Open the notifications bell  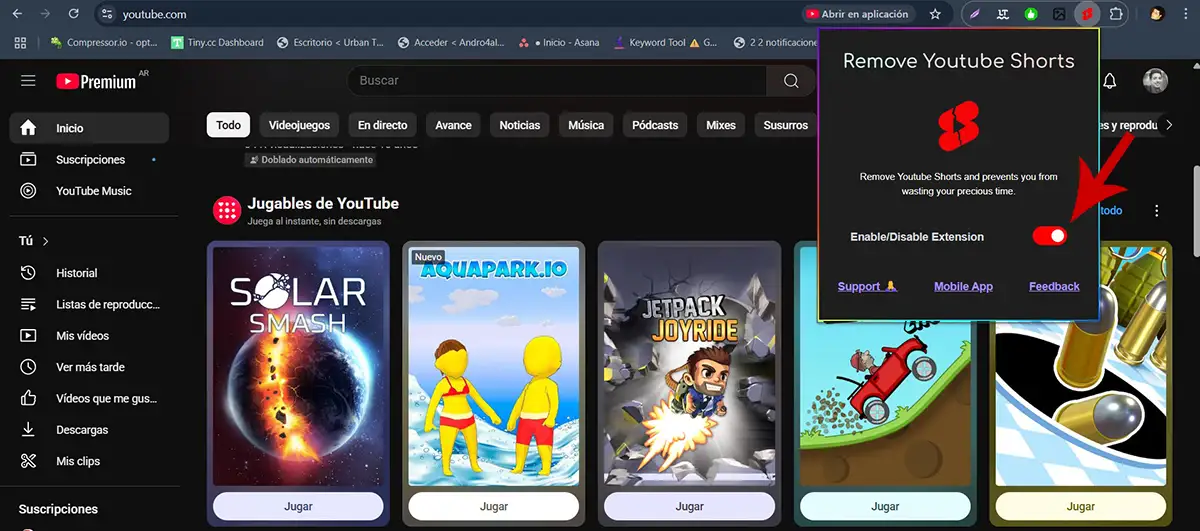[x=1109, y=81]
